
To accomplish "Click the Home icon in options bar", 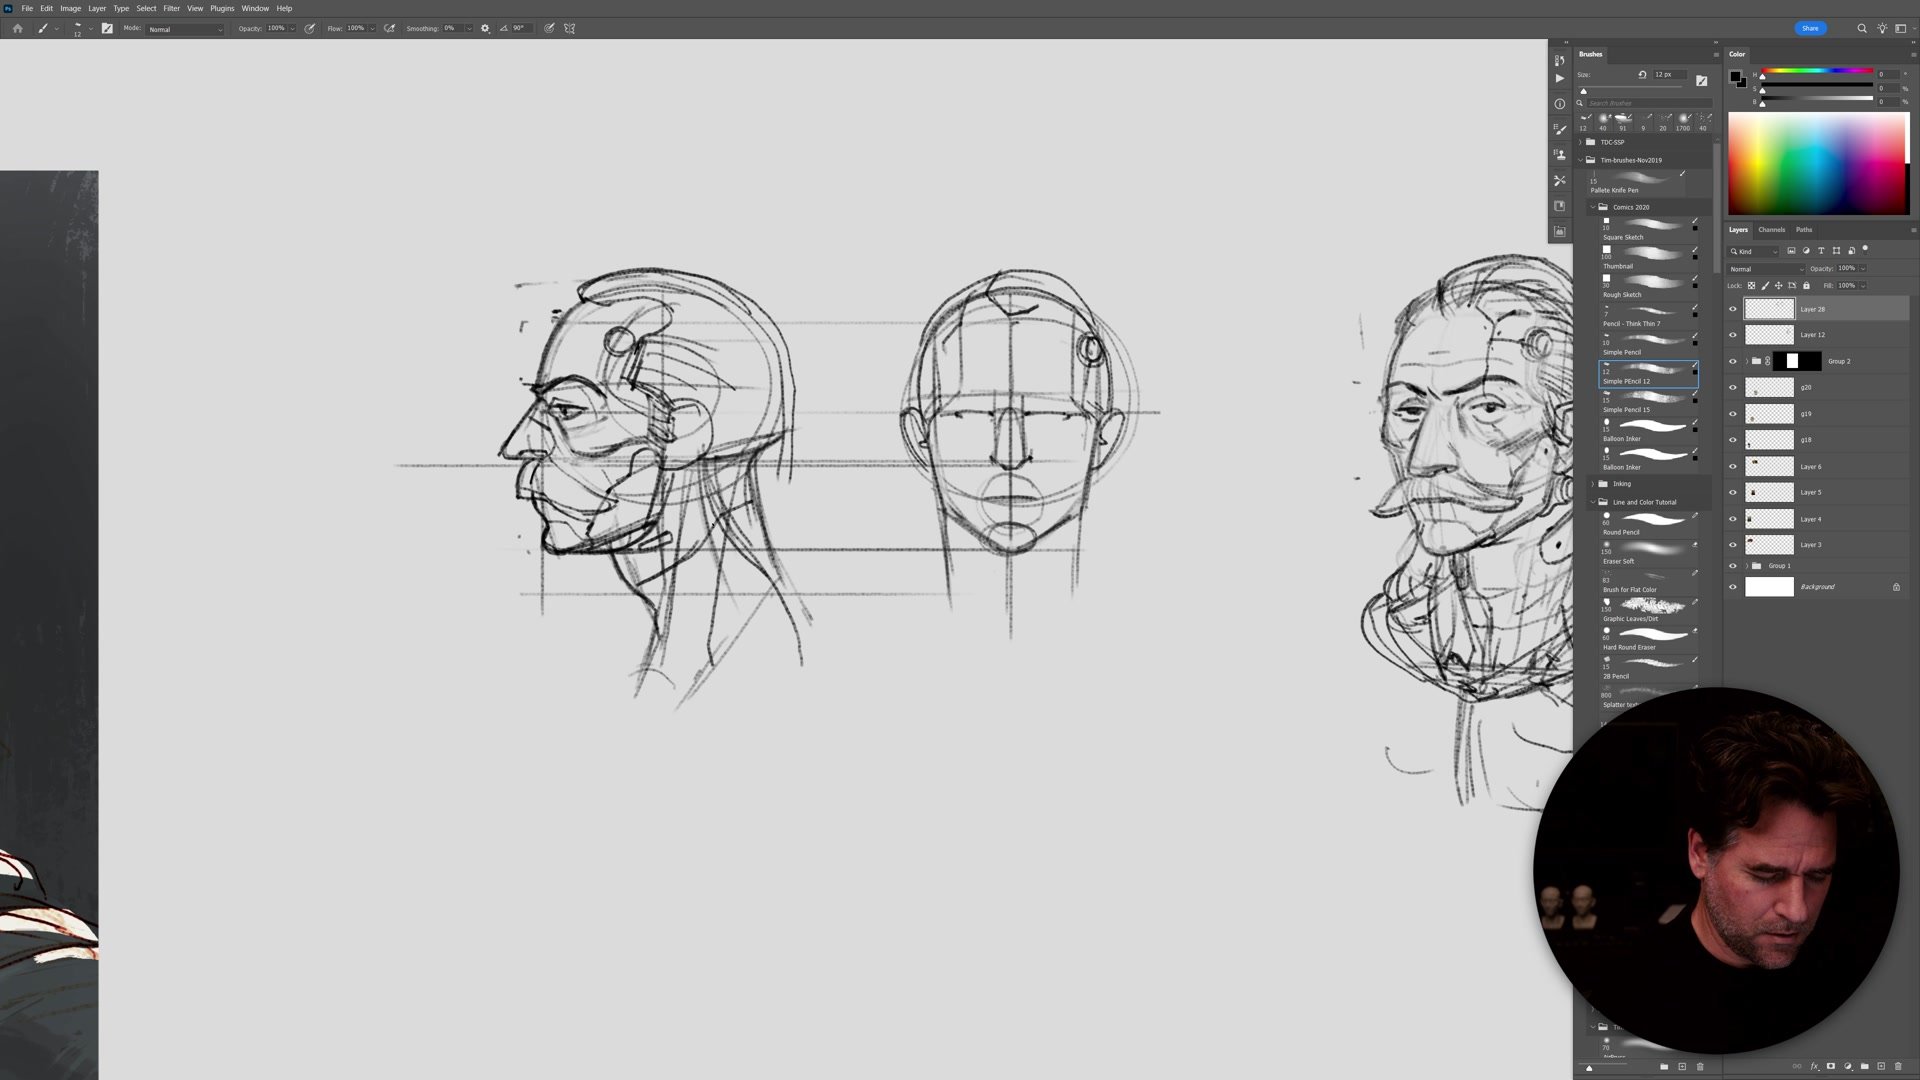I will [x=17, y=29].
